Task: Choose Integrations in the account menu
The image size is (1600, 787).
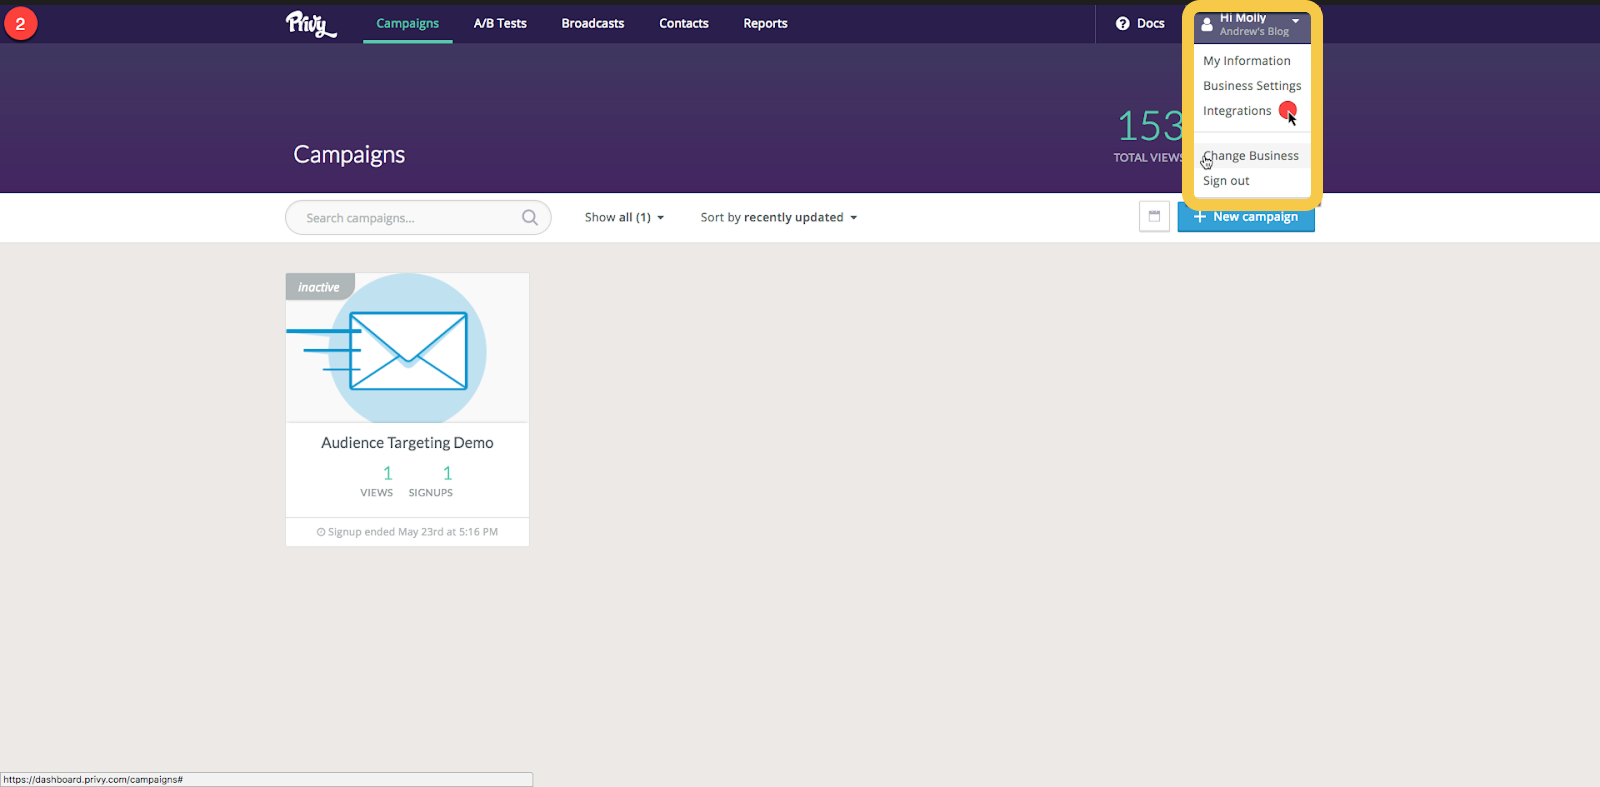Action: click(1237, 111)
